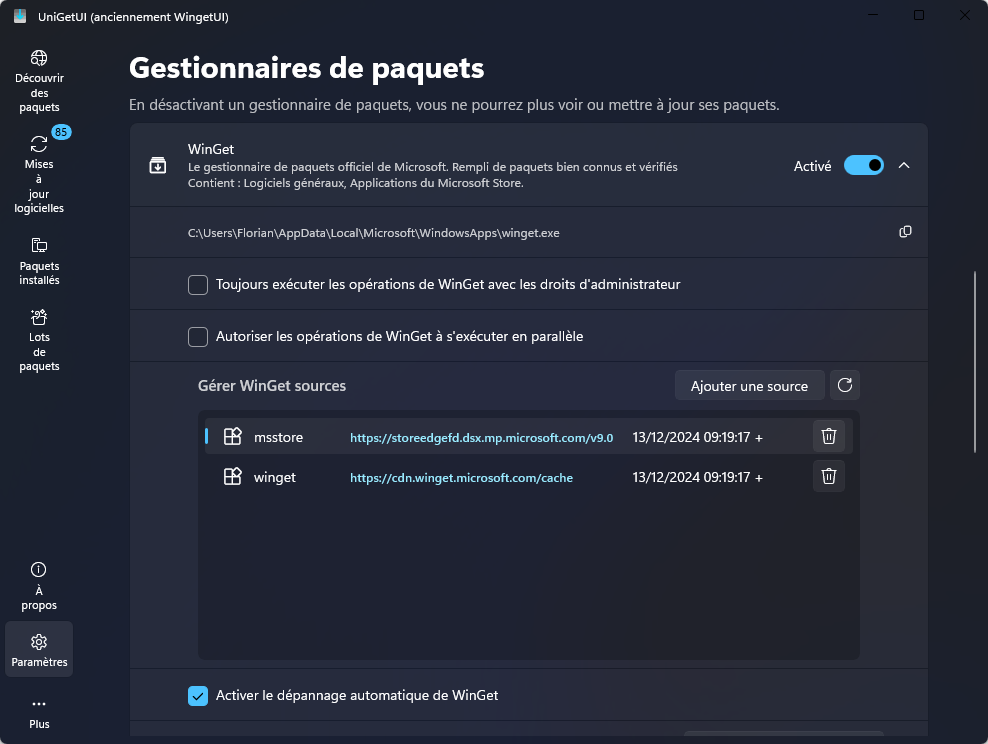Disable the WinGet Activé toggle
Viewport: 988px width, 744px height.
click(863, 165)
